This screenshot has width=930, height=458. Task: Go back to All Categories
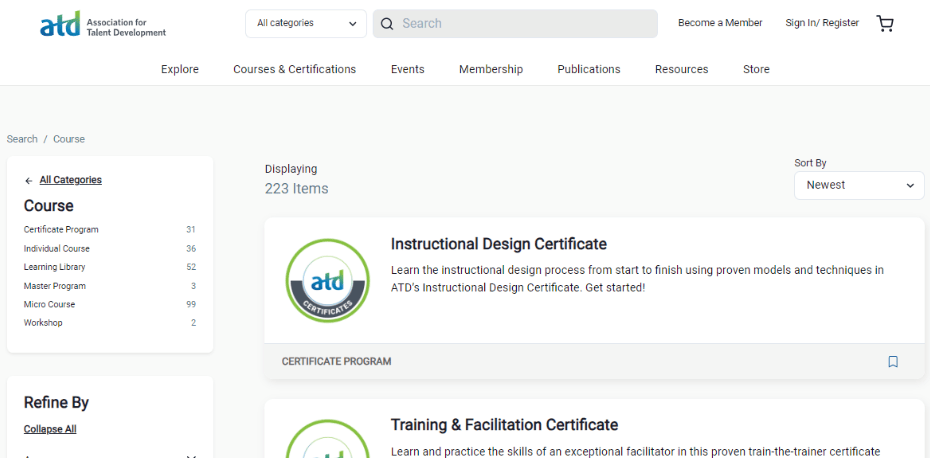71,180
